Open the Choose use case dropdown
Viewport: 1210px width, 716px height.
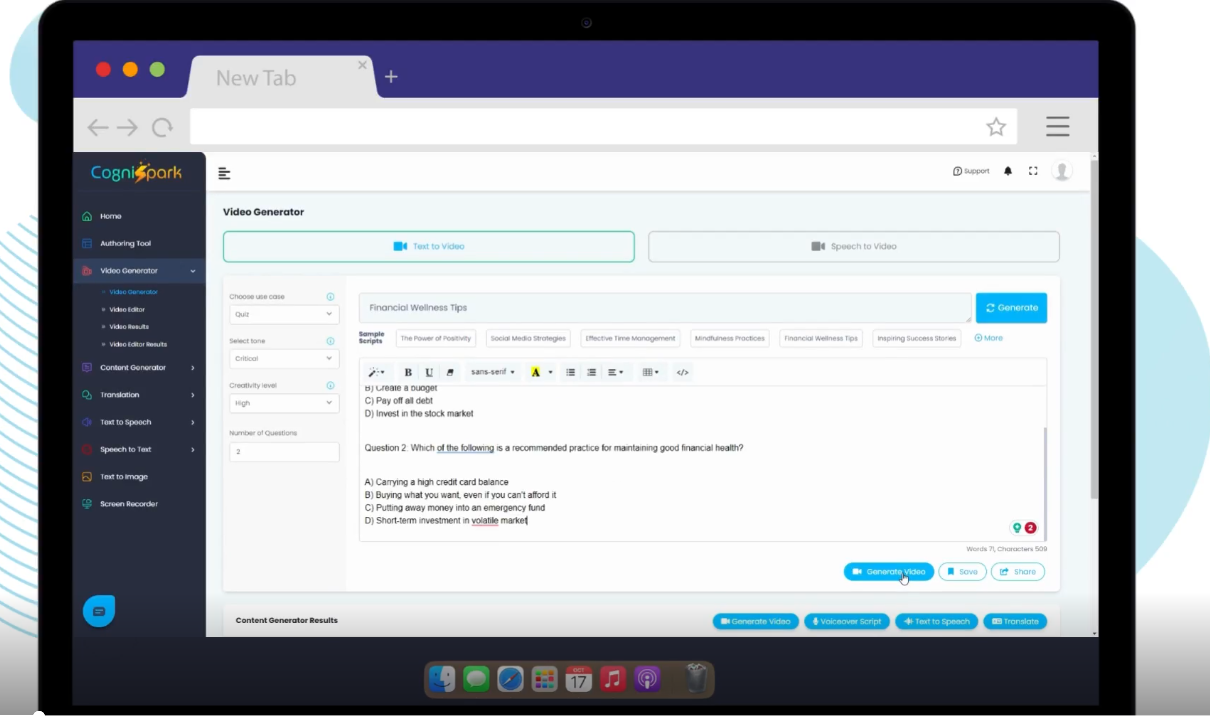coord(284,314)
